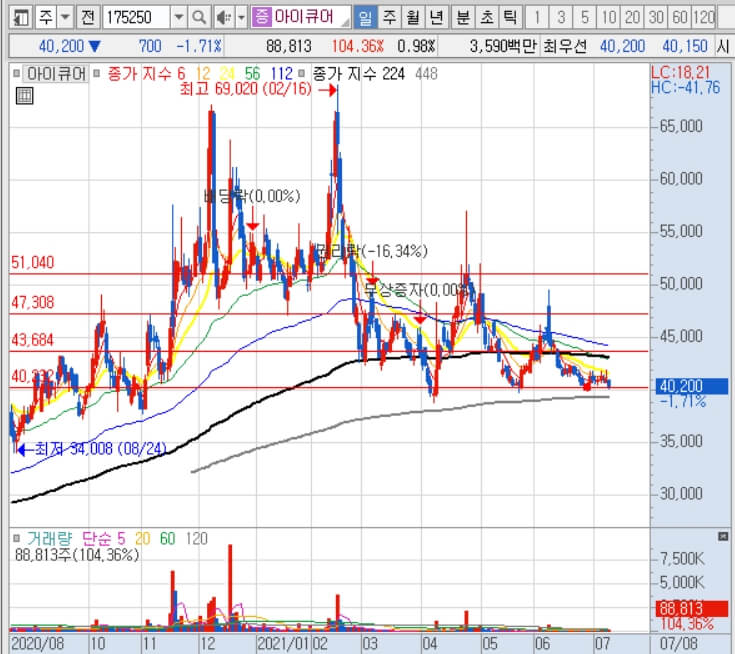
Task: Click the red 43,684 price line label
Action: click(x=32, y=340)
